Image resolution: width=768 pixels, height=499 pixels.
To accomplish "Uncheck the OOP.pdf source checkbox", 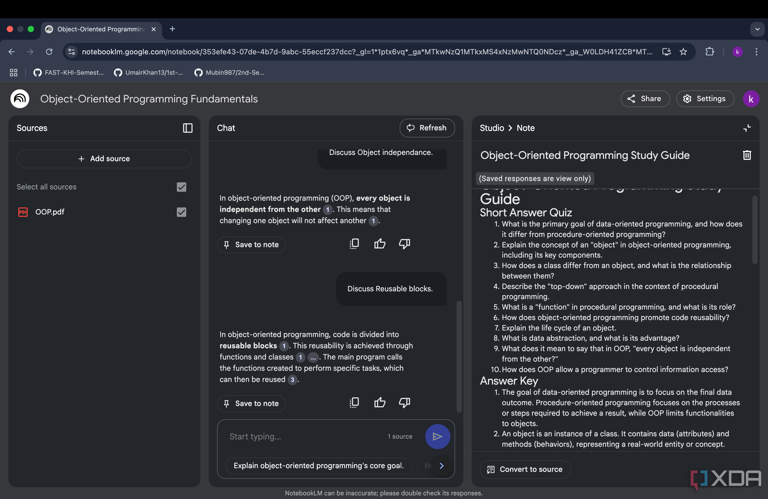I will [181, 212].
